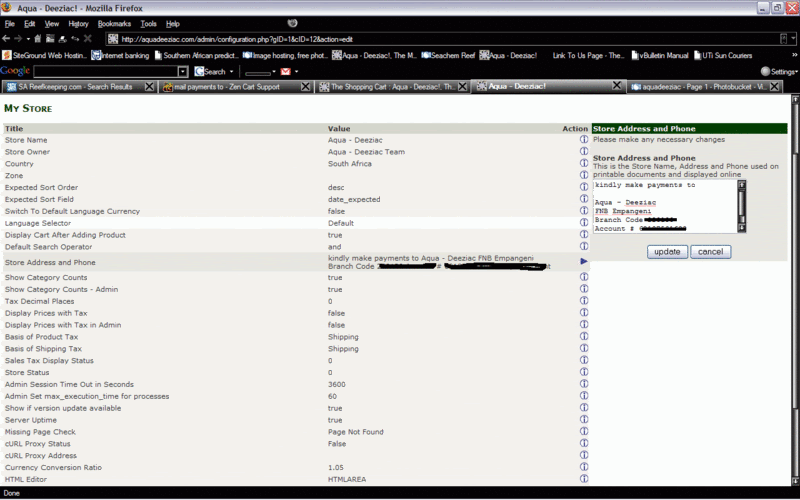
Task: Open the UTi Sun Couriers bookmark
Action: point(723,55)
